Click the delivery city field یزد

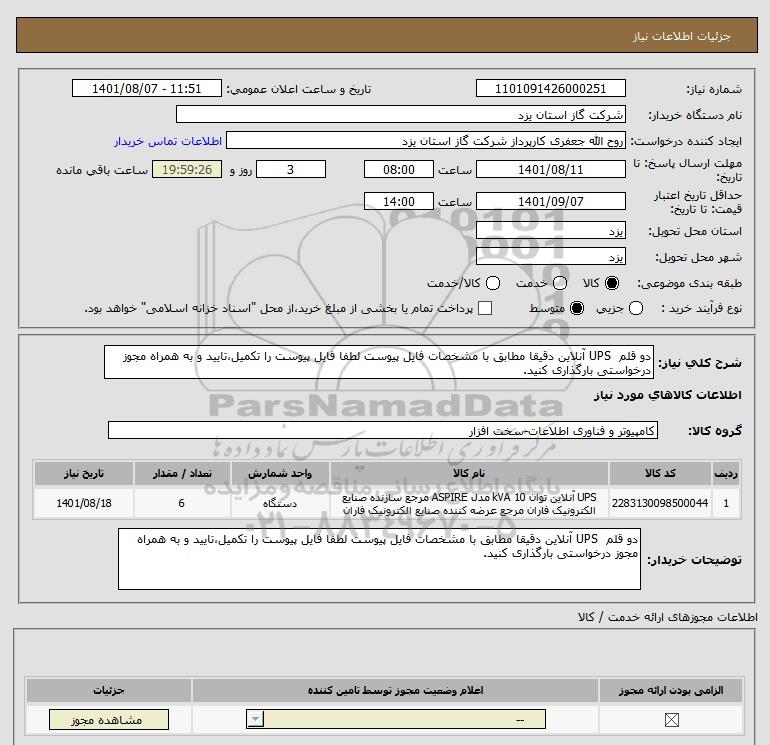click(x=550, y=256)
